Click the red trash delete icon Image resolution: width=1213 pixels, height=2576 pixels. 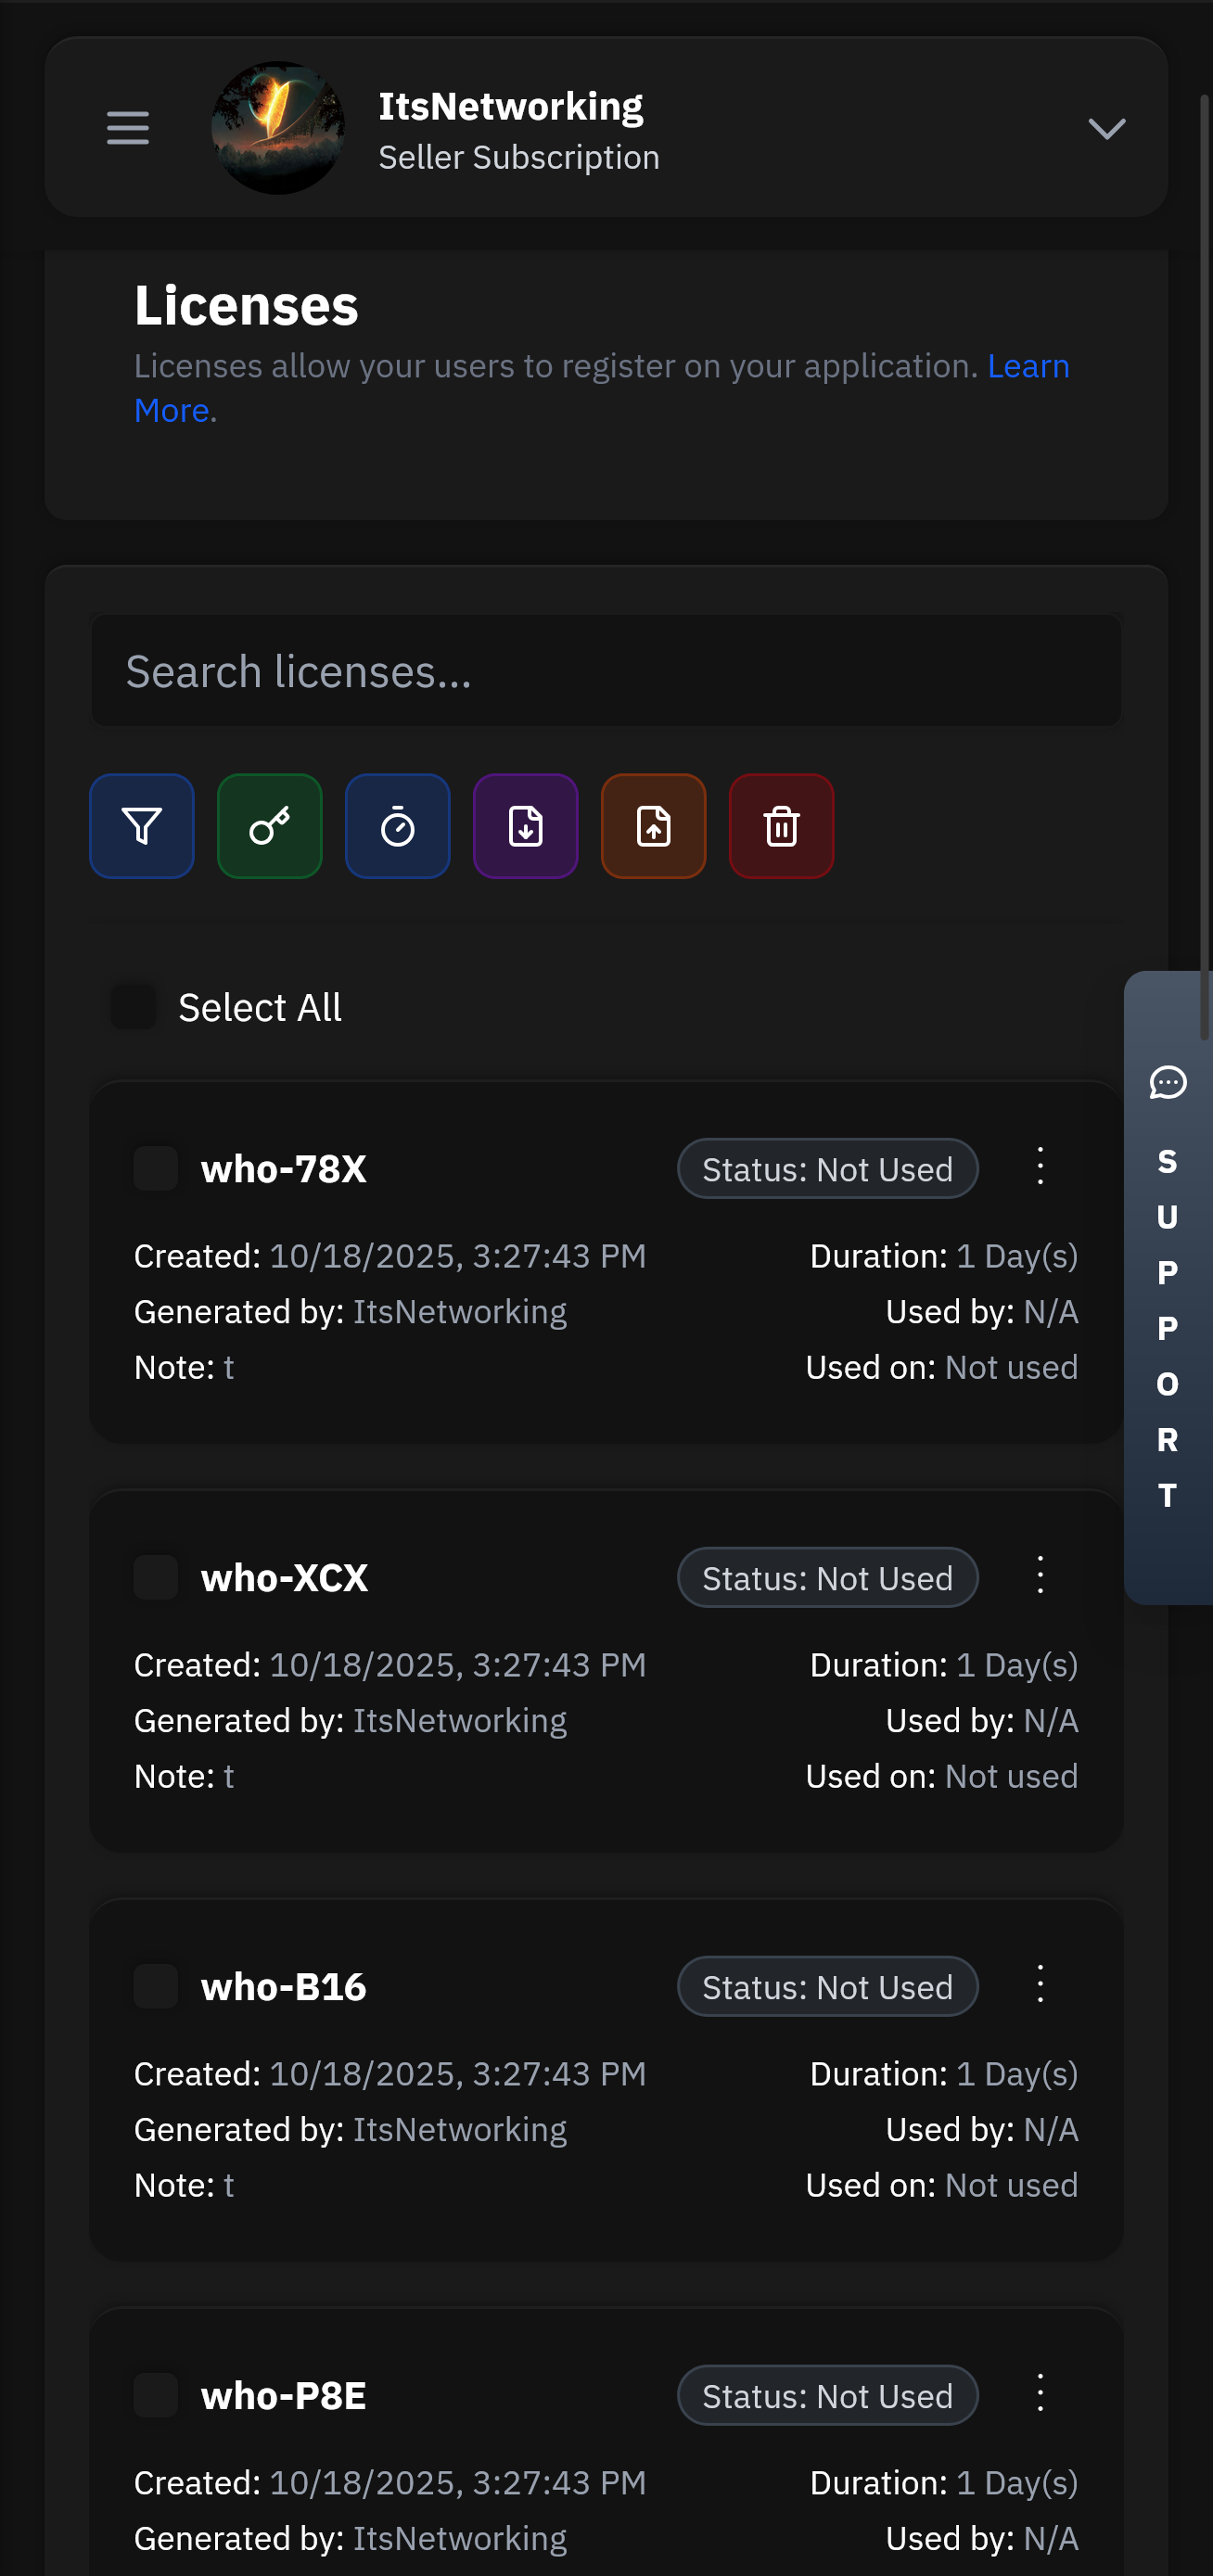coord(782,826)
